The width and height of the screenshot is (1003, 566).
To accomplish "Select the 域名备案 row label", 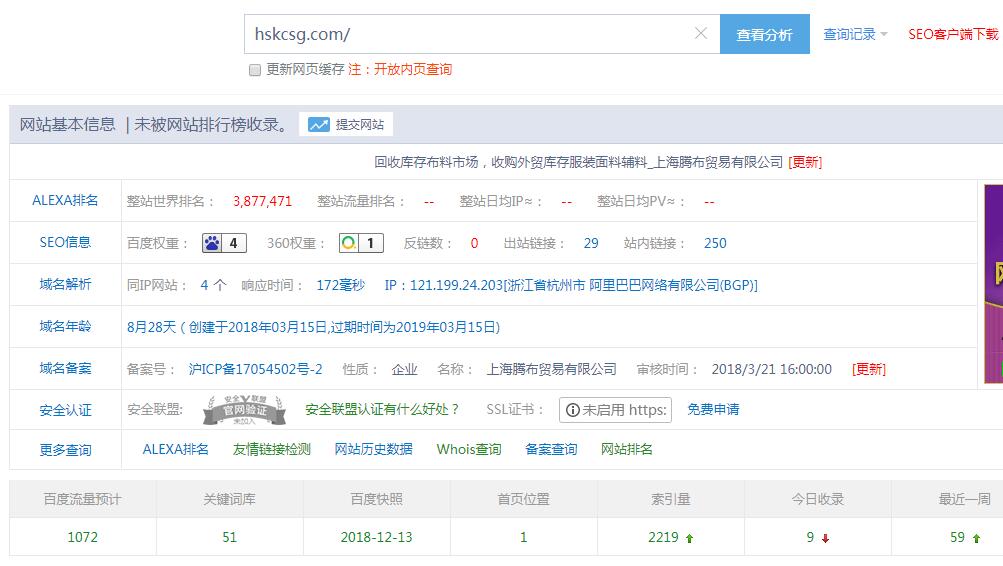I will [65, 368].
